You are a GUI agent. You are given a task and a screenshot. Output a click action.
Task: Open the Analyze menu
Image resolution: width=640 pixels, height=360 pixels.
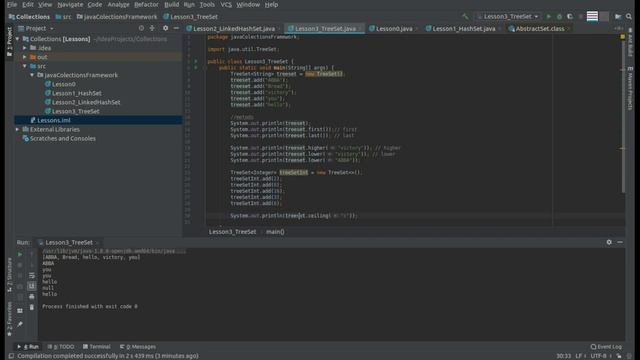pos(118,4)
